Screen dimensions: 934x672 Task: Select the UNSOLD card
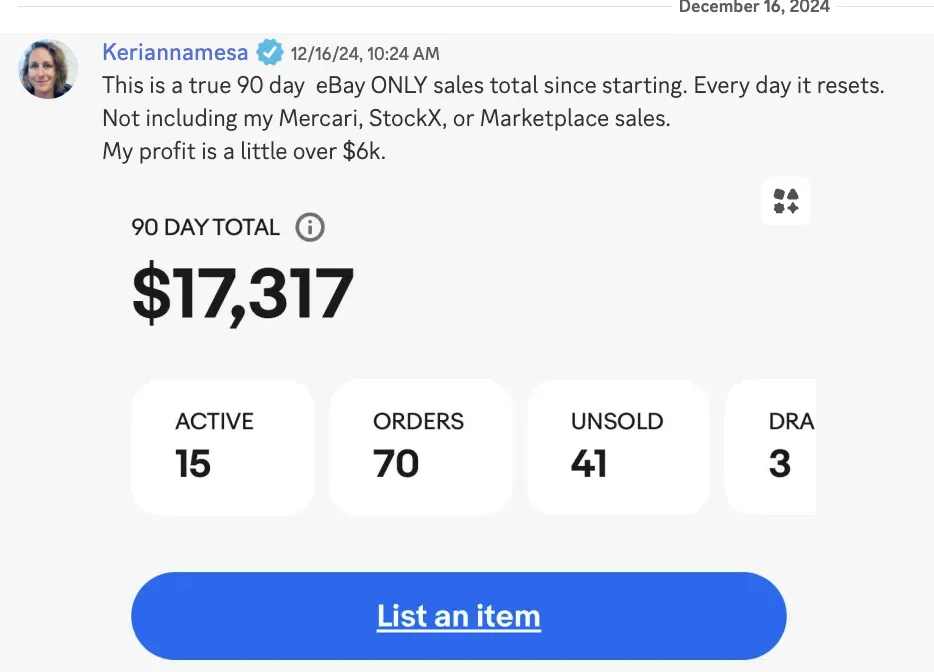coord(618,447)
